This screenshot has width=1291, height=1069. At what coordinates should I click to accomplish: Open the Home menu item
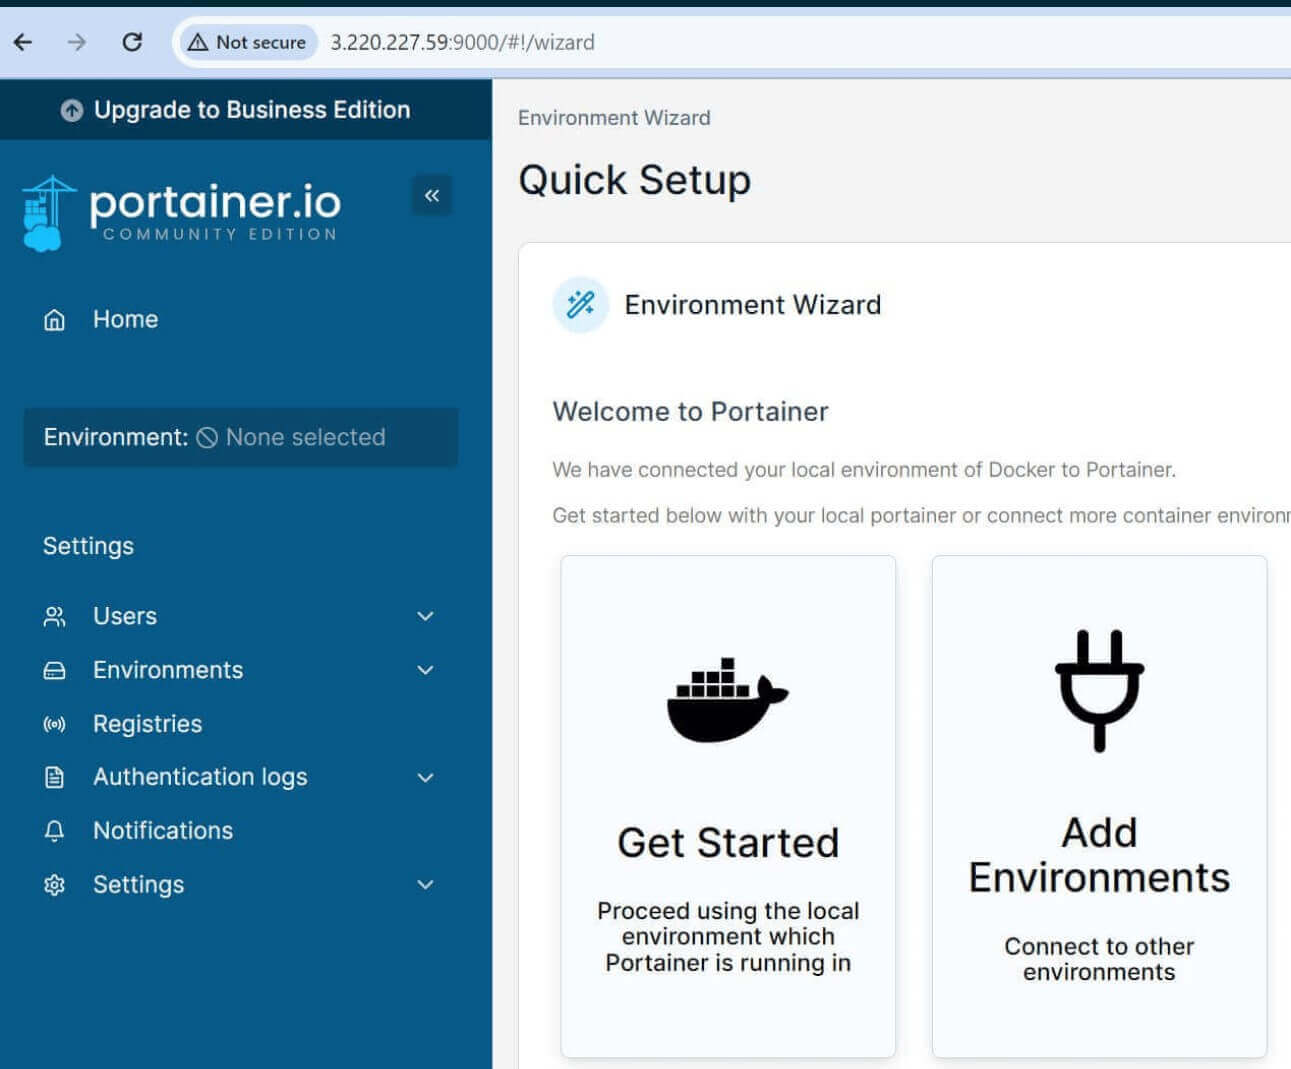(125, 319)
